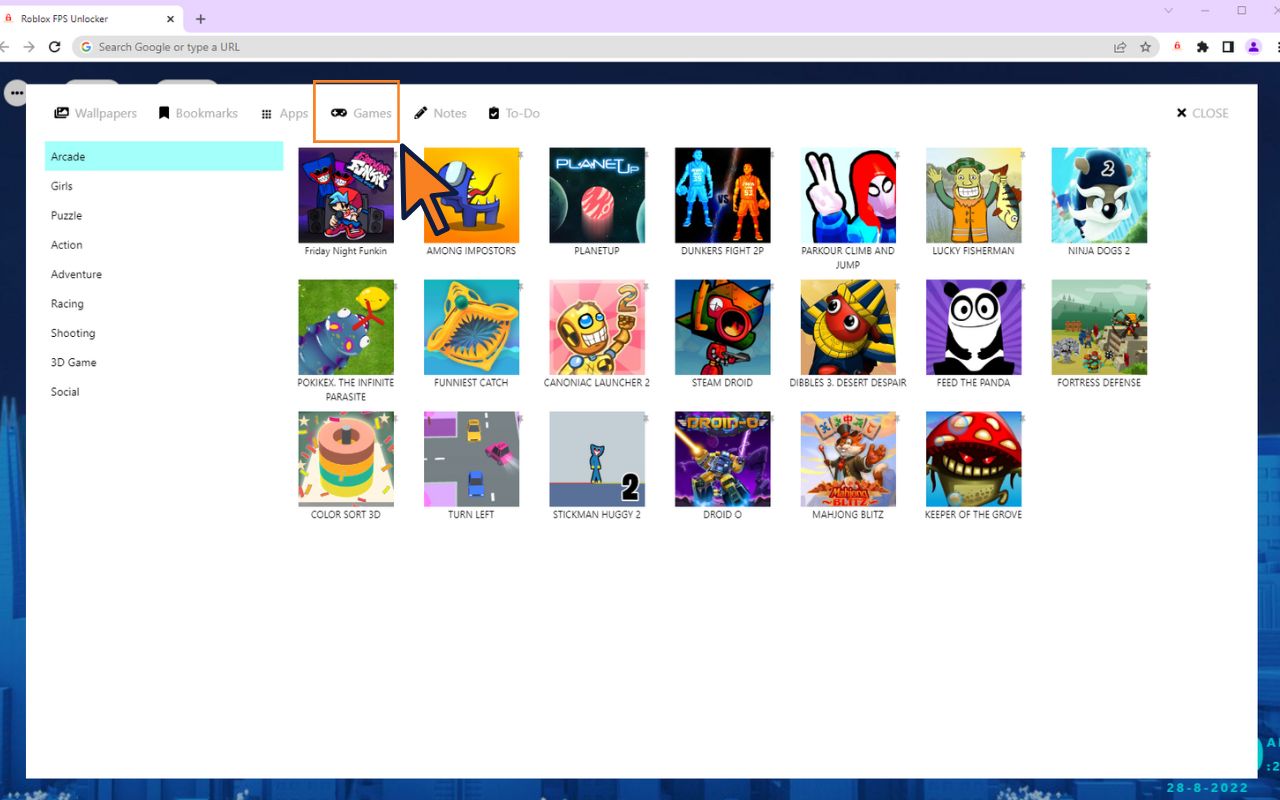
Task: Open Dunkers Fight 2P game
Action: click(722, 196)
